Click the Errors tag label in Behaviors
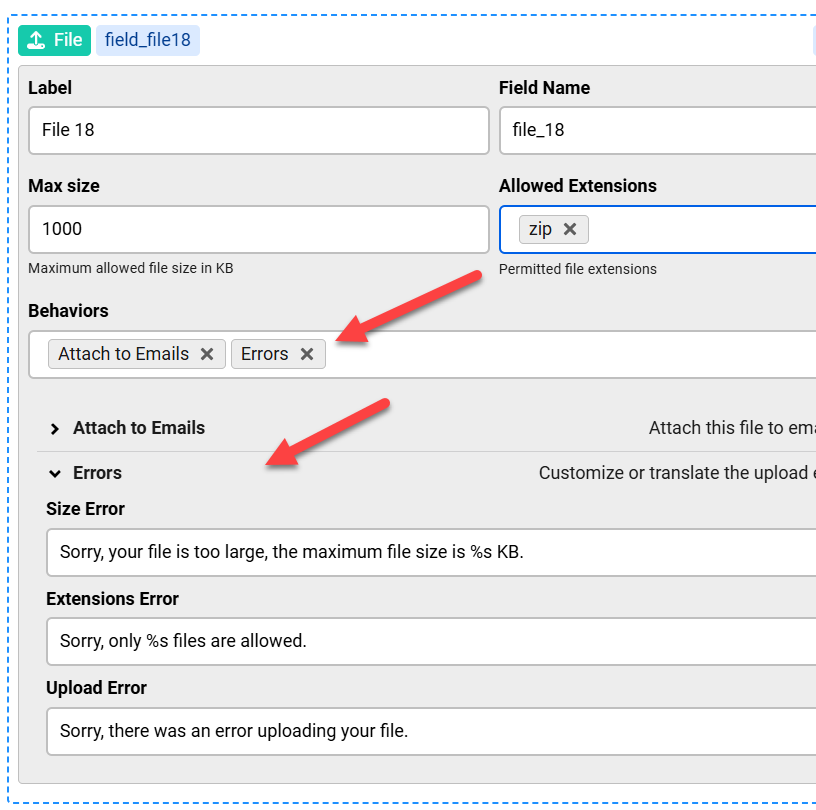This screenshot has height=810, width=816. [x=264, y=354]
